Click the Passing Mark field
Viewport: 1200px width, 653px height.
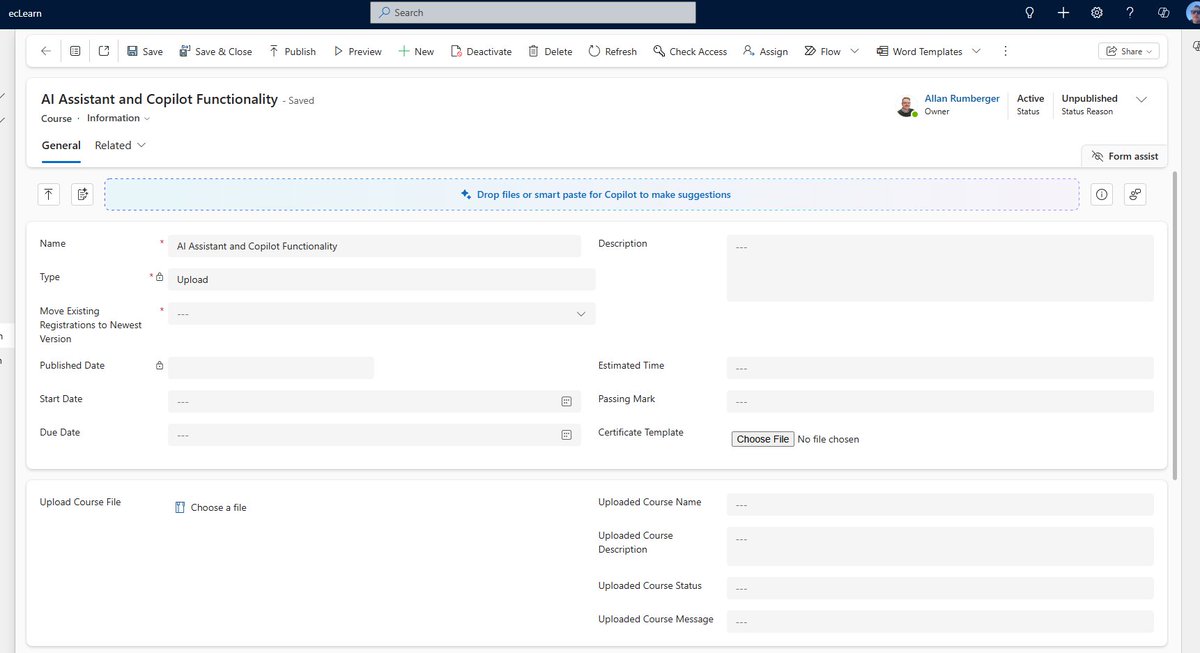tap(940, 401)
